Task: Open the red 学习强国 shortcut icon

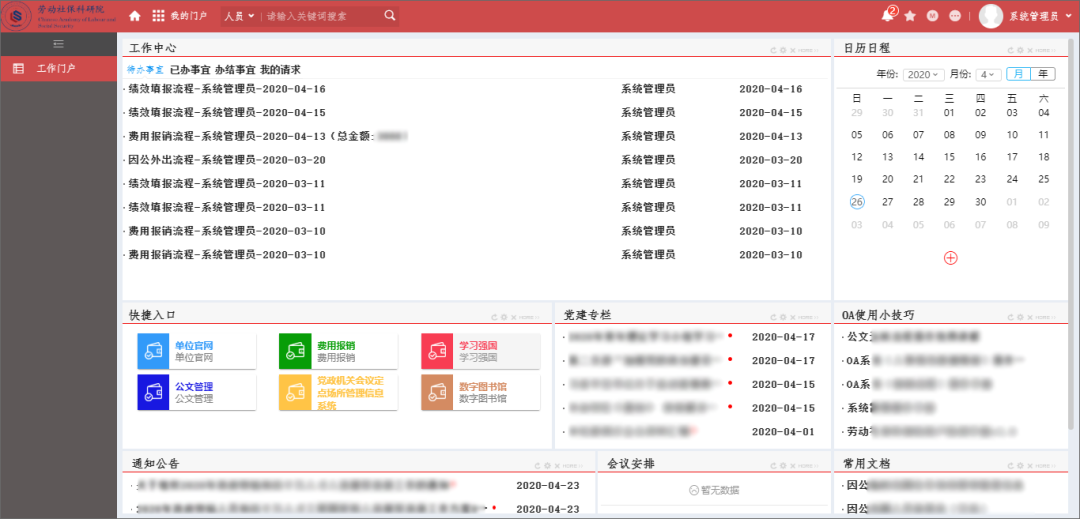Action: click(437, 350)
